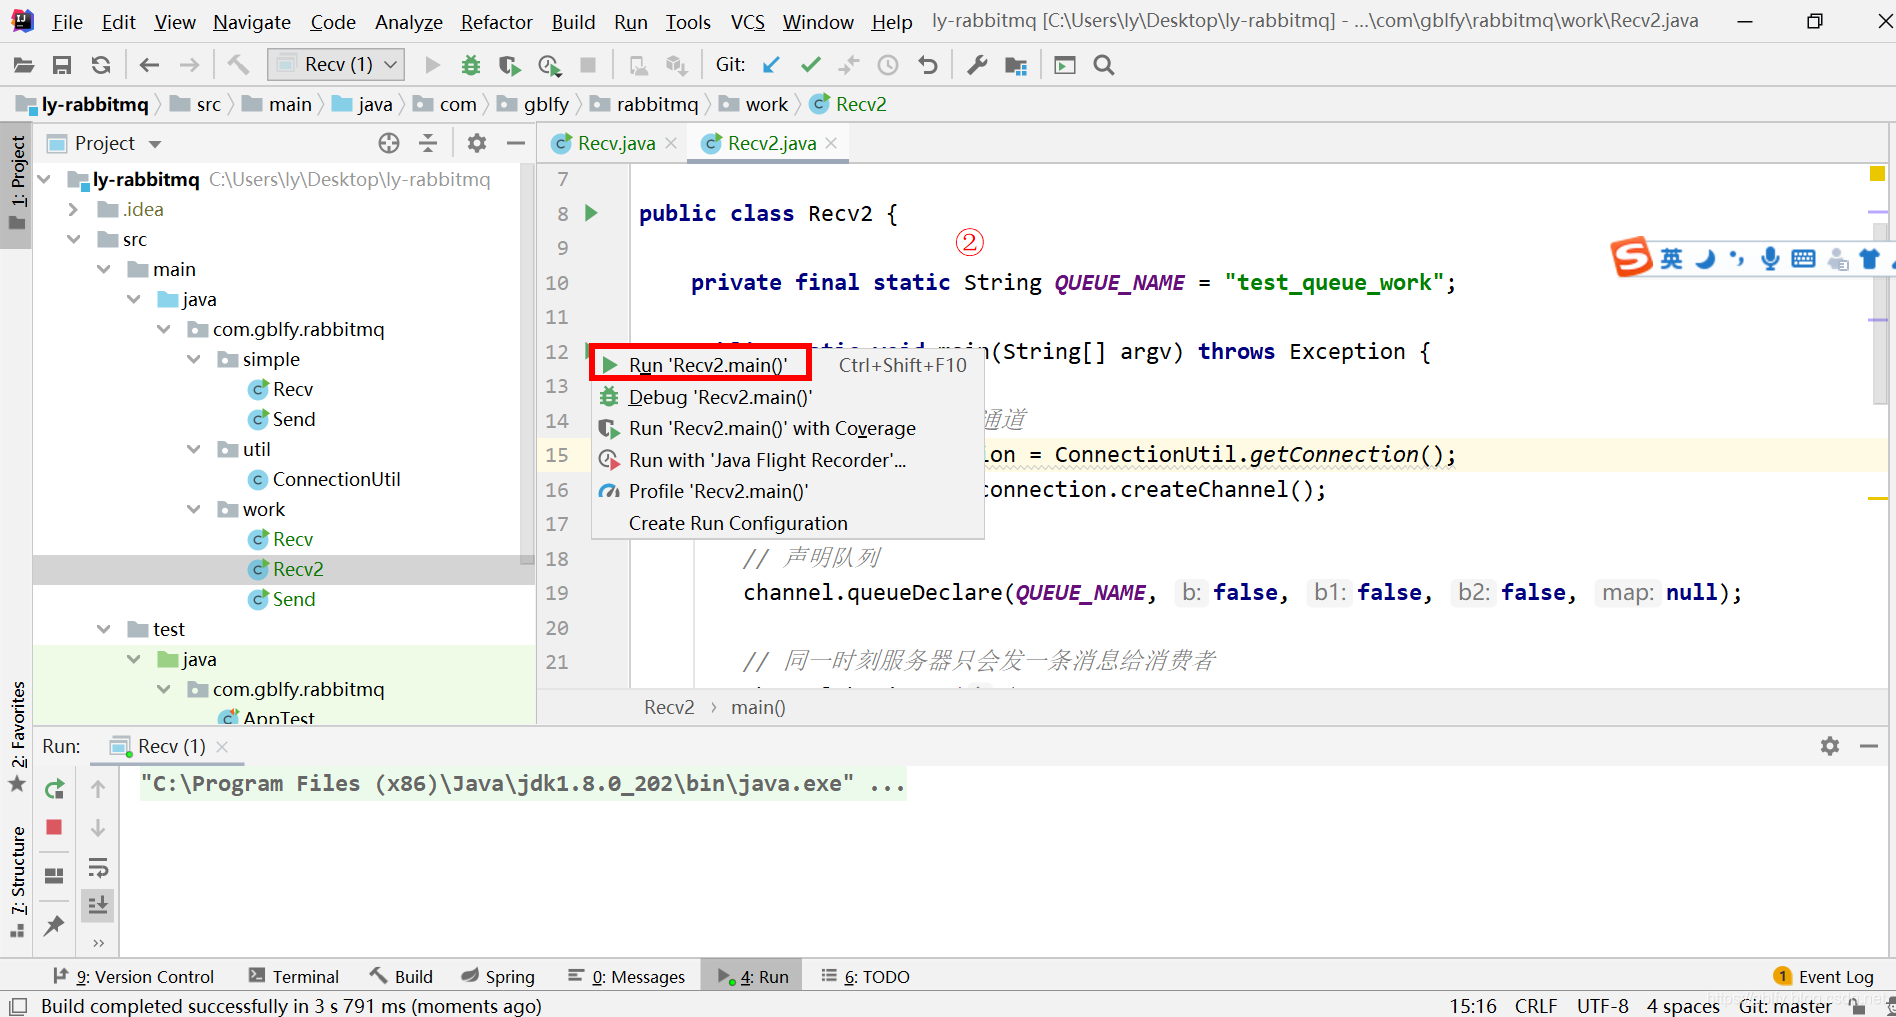Screen dimensions: 1896x1017
Task: Open the Event Log button
Action: point(1824,977)
